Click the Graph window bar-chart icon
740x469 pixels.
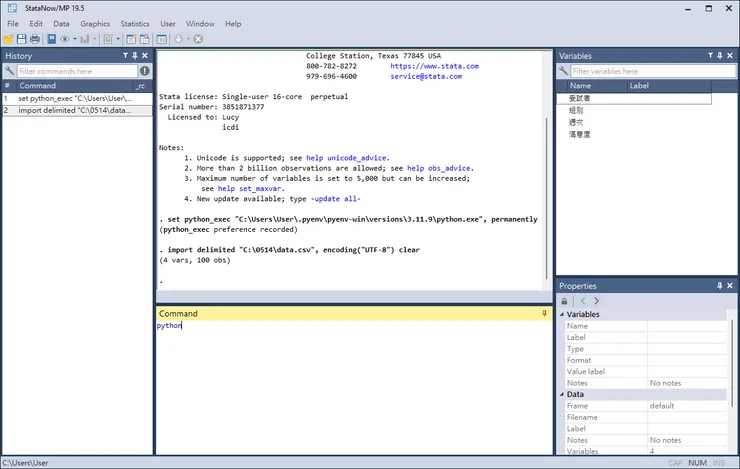[x=84, y=39]
